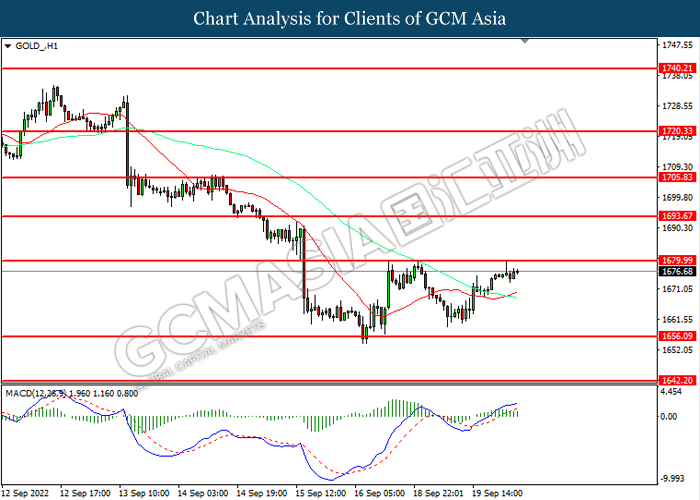This screenshot has height=500, width=700.
Task: Click the 18 Sep 22:01 time label
Action: pos(439,493)
